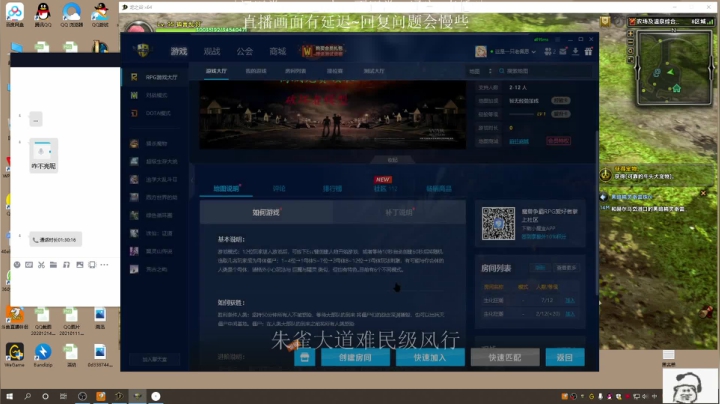Open the 腾讯QQ desktop shortcut

[43, 14]
